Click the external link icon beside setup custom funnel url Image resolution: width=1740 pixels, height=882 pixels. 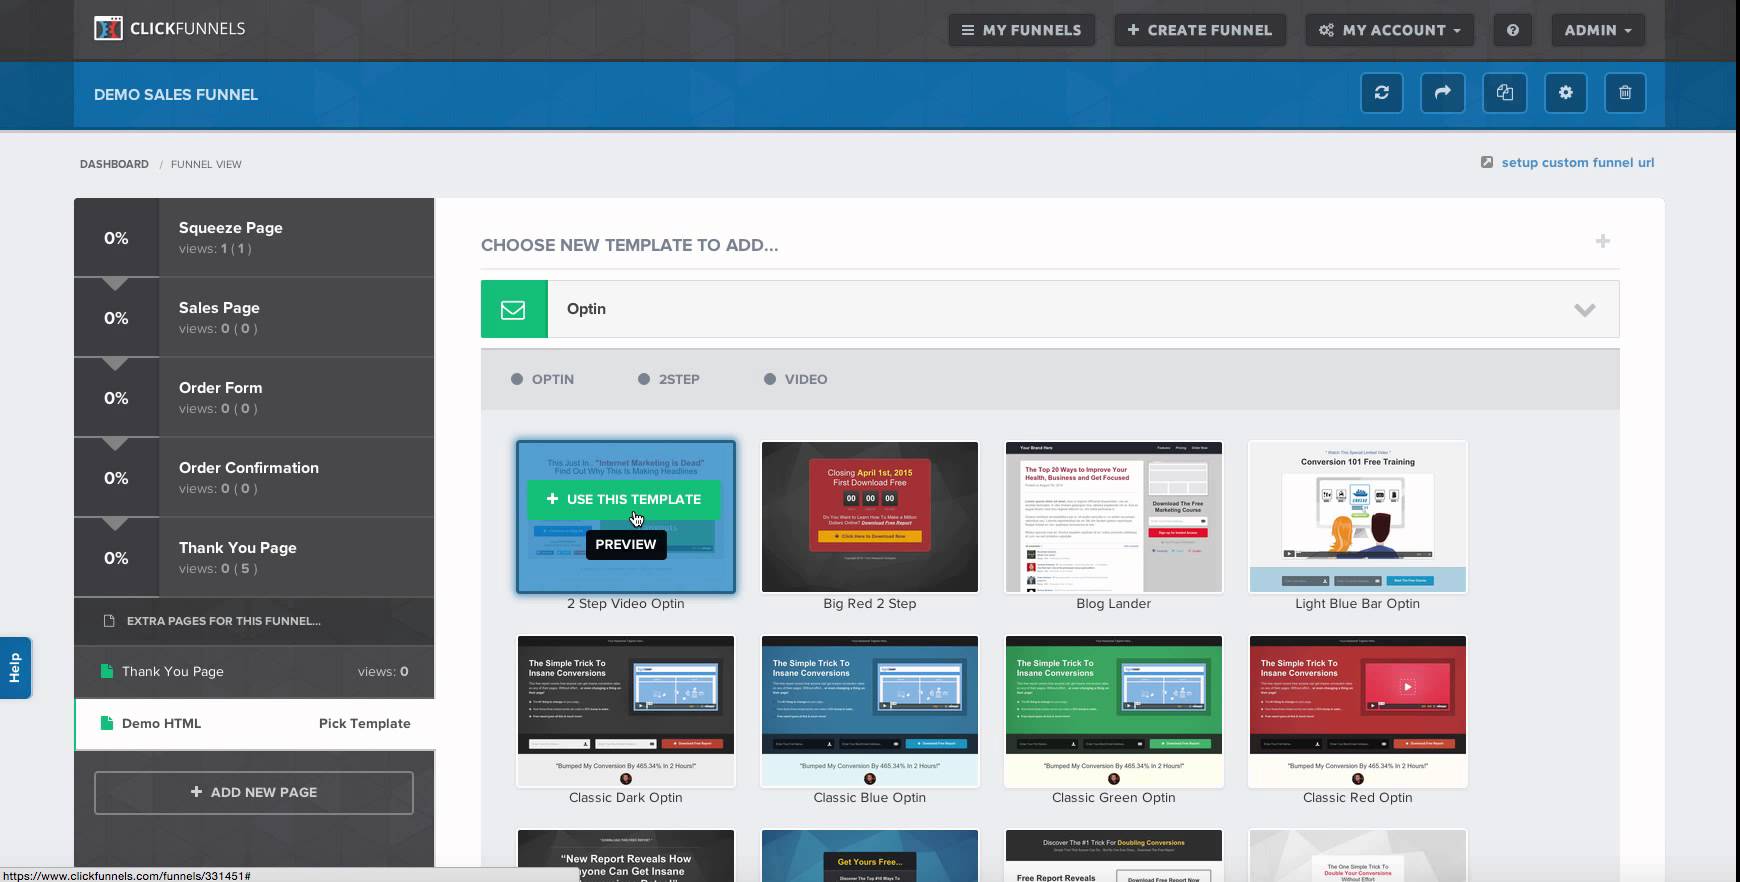1487,162
